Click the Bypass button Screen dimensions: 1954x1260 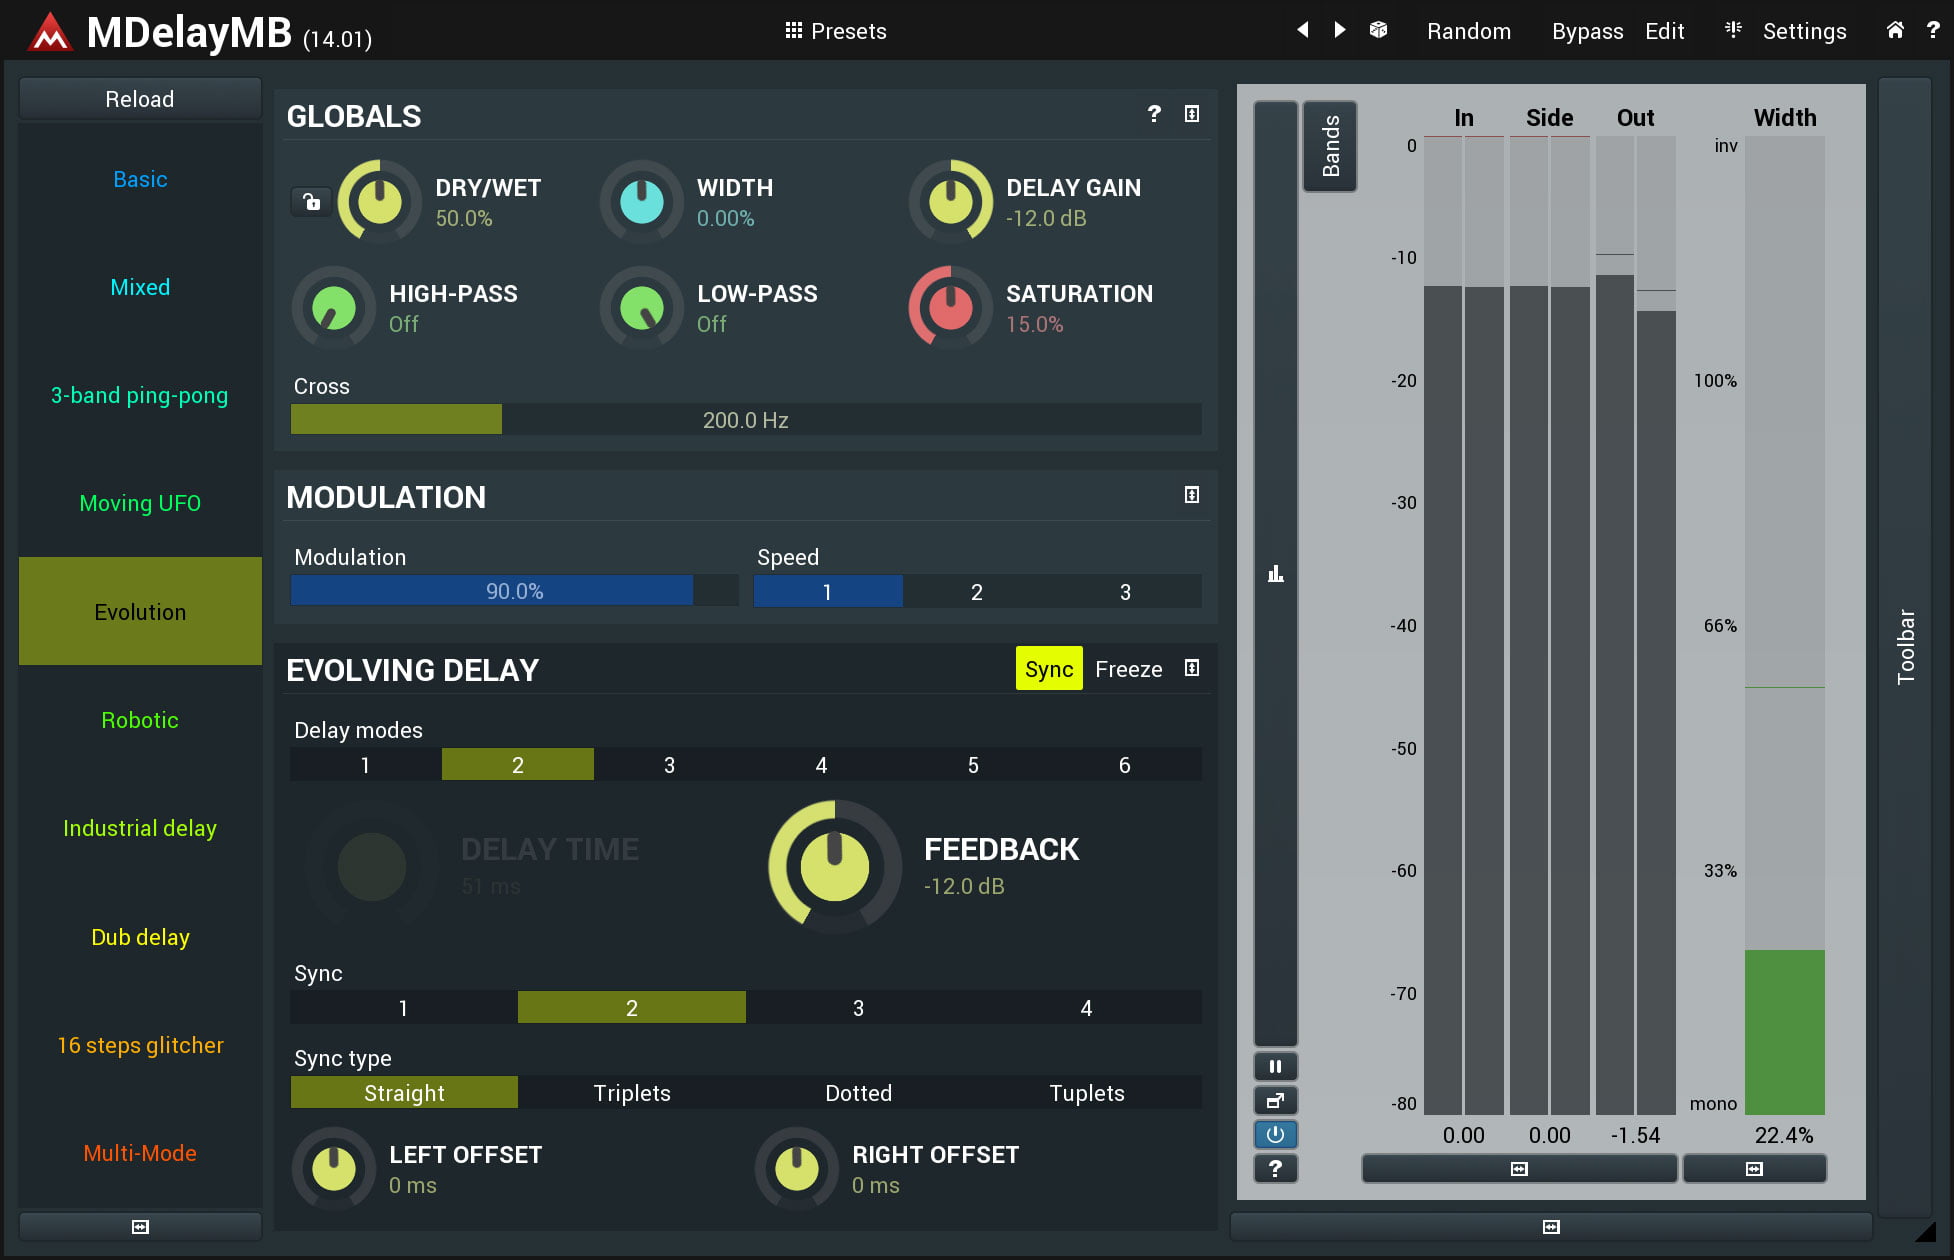point(1587,31)
